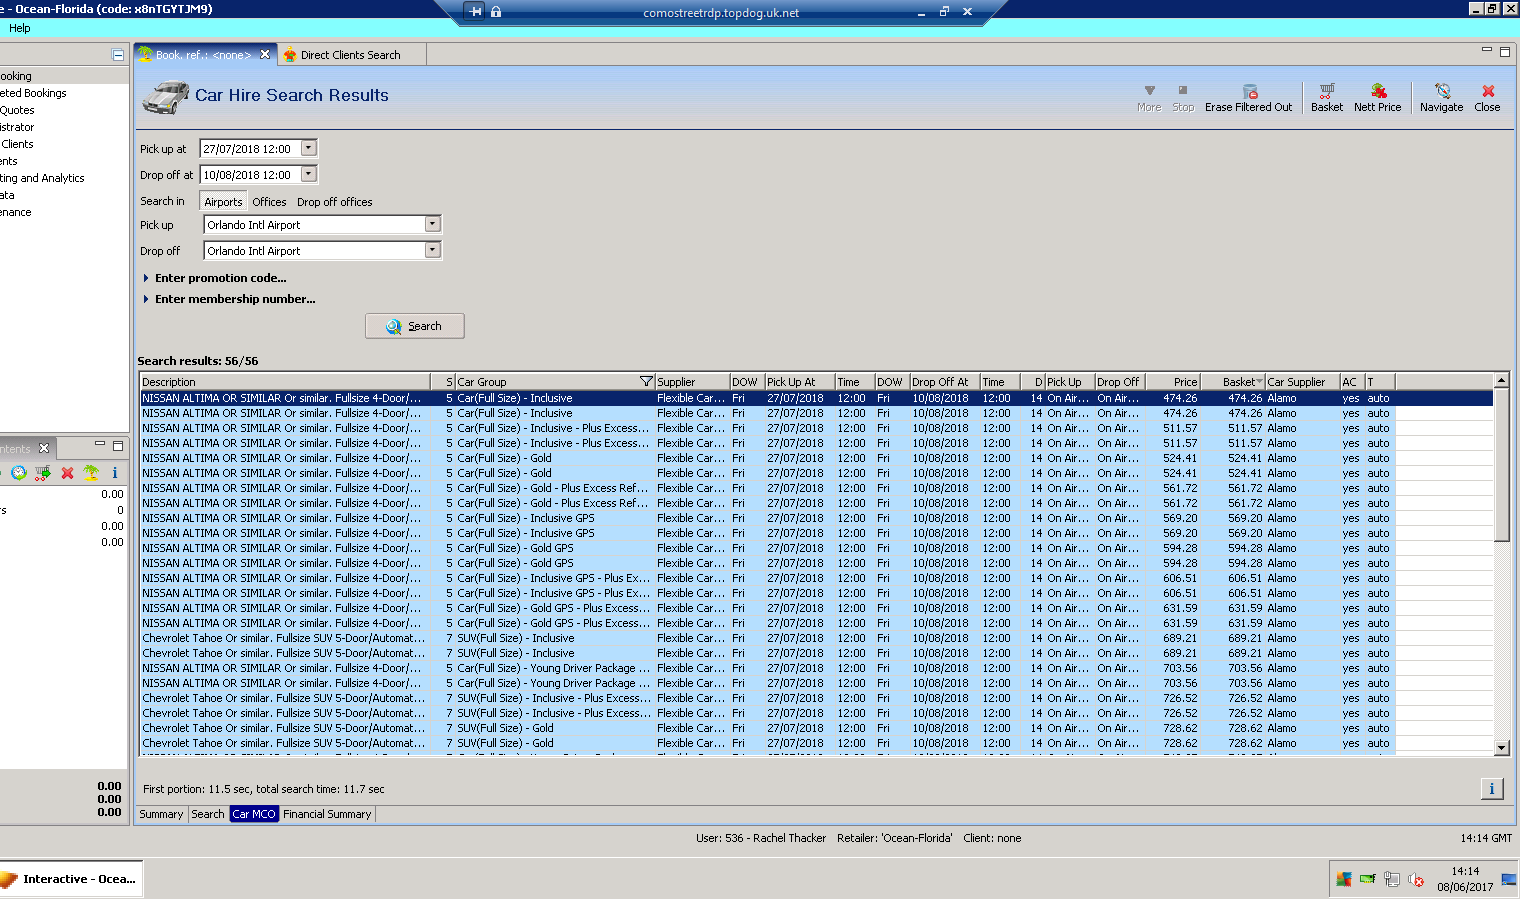
Task: Open the Help menu
Action: point(19,28)
